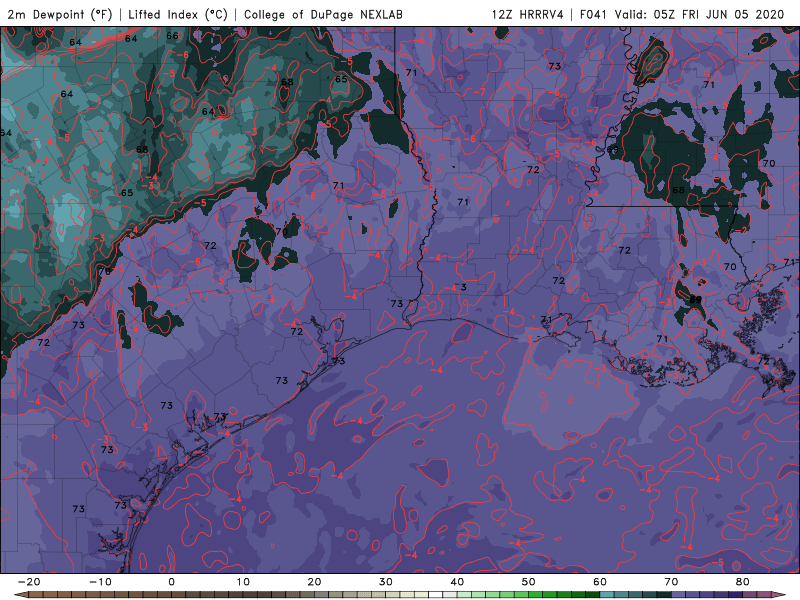Click the "60" color scale label
The image size is (800, 600).
click(x=600, y=582)
